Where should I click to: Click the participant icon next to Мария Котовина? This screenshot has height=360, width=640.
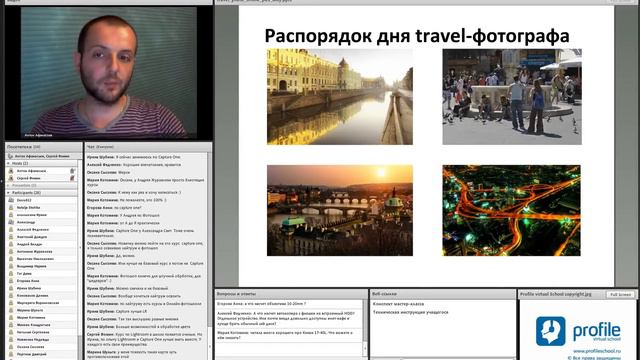click(11, 318)
